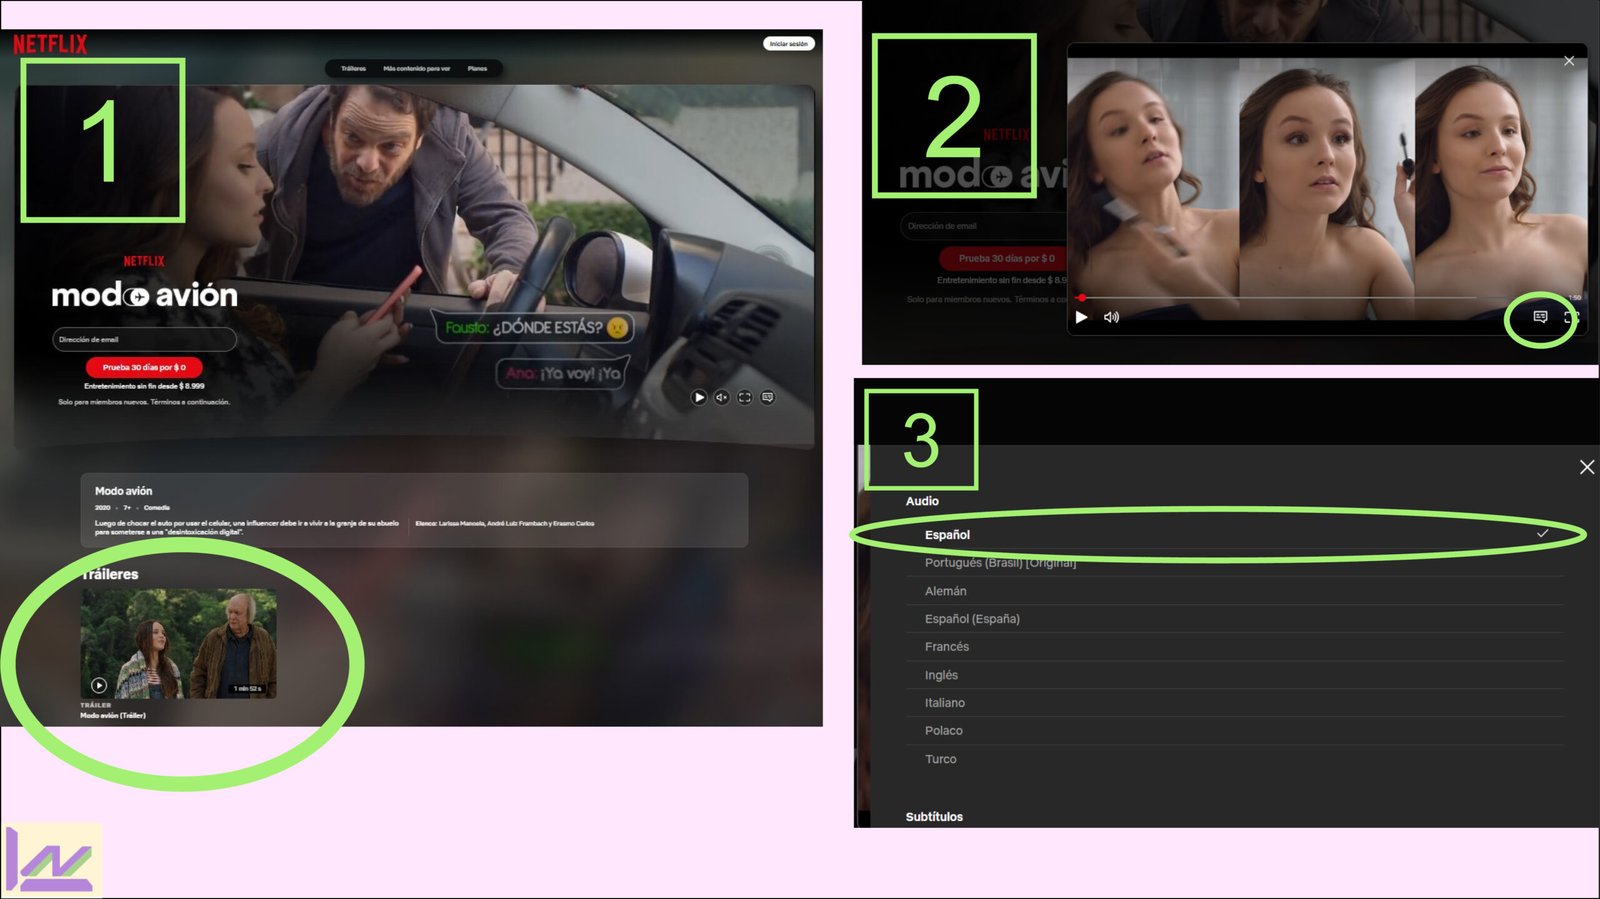Viewport: 1600px width, 899px height.
Task: Open subtitles icon on hero preview
Action: click(768, 397)
